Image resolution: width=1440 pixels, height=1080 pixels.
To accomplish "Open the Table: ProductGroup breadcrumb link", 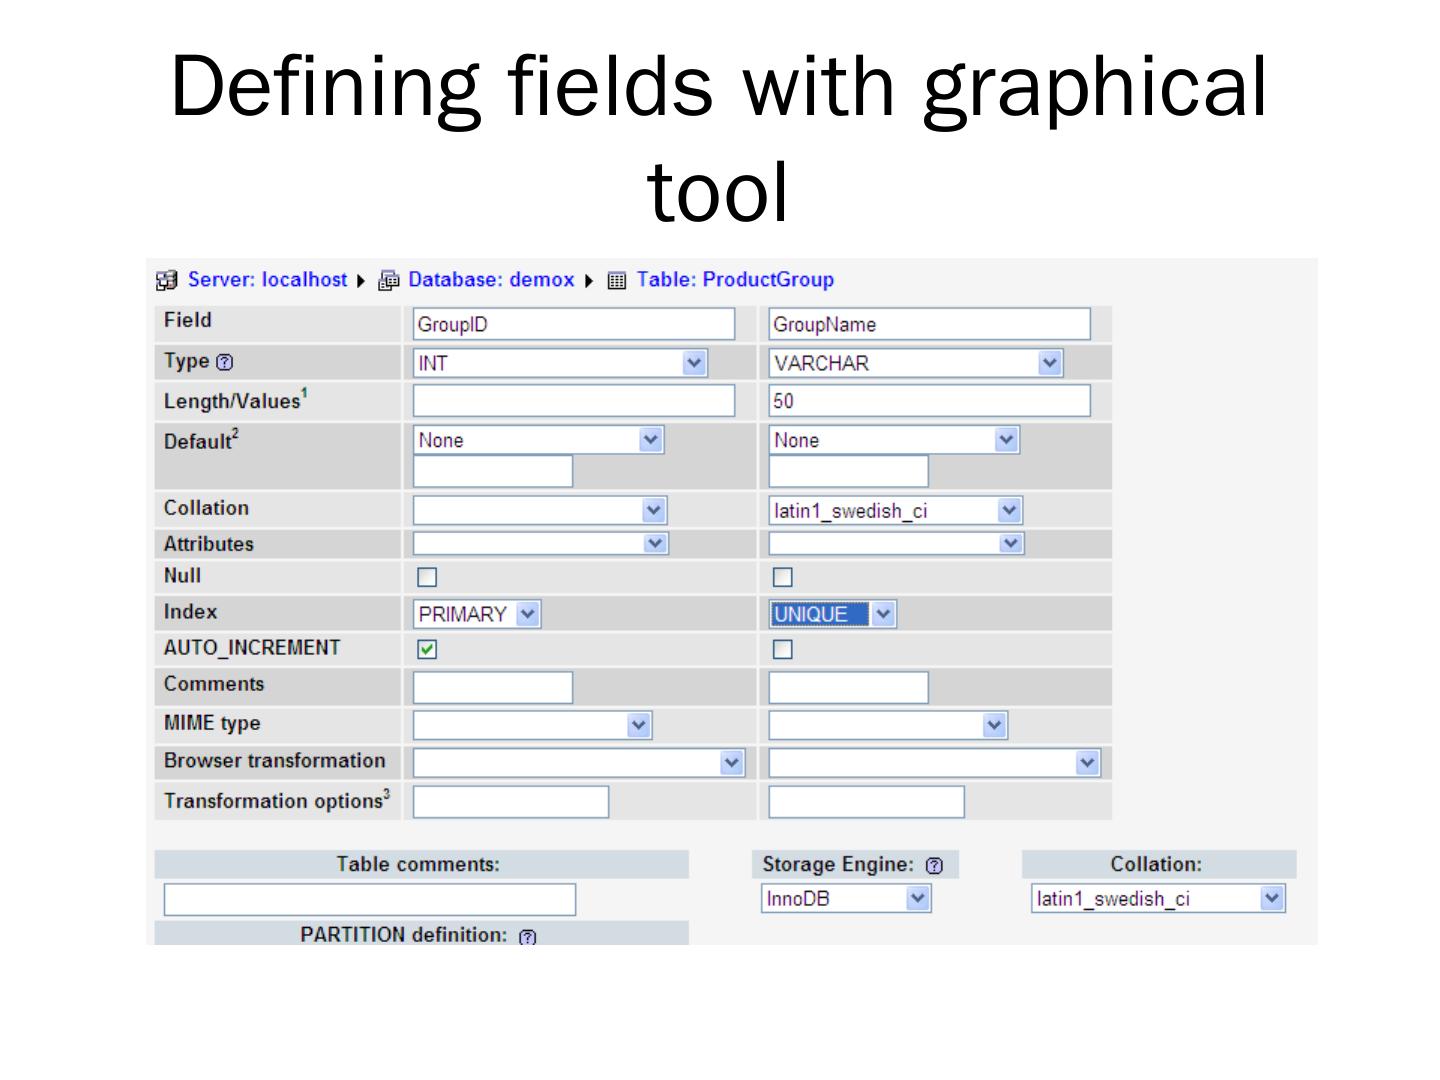I will [x=735, y=280].
